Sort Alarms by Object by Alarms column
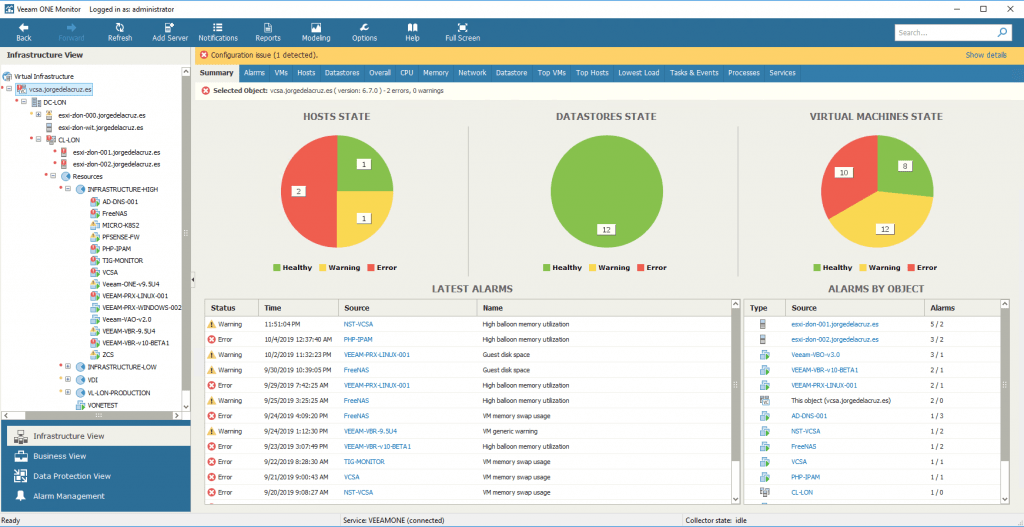 [x=961, y=308]
